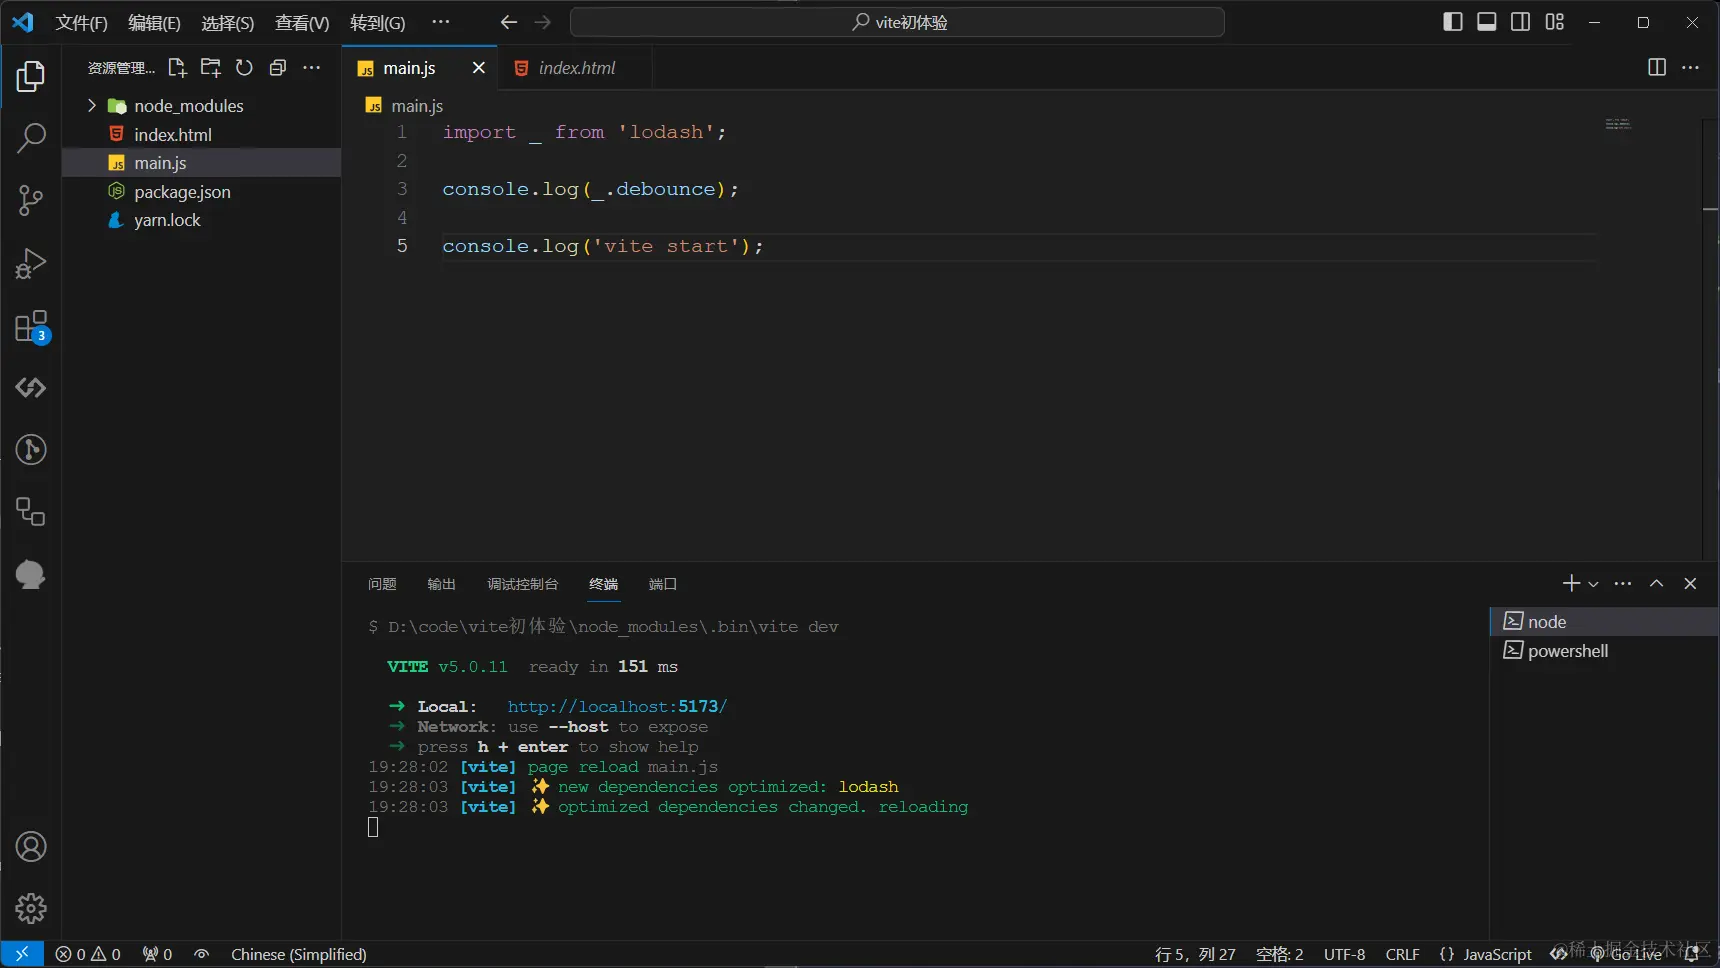Viewport: 1720px width, 968px height.
Task: Go back with the navigation arrow
Action: coord(509,22)
